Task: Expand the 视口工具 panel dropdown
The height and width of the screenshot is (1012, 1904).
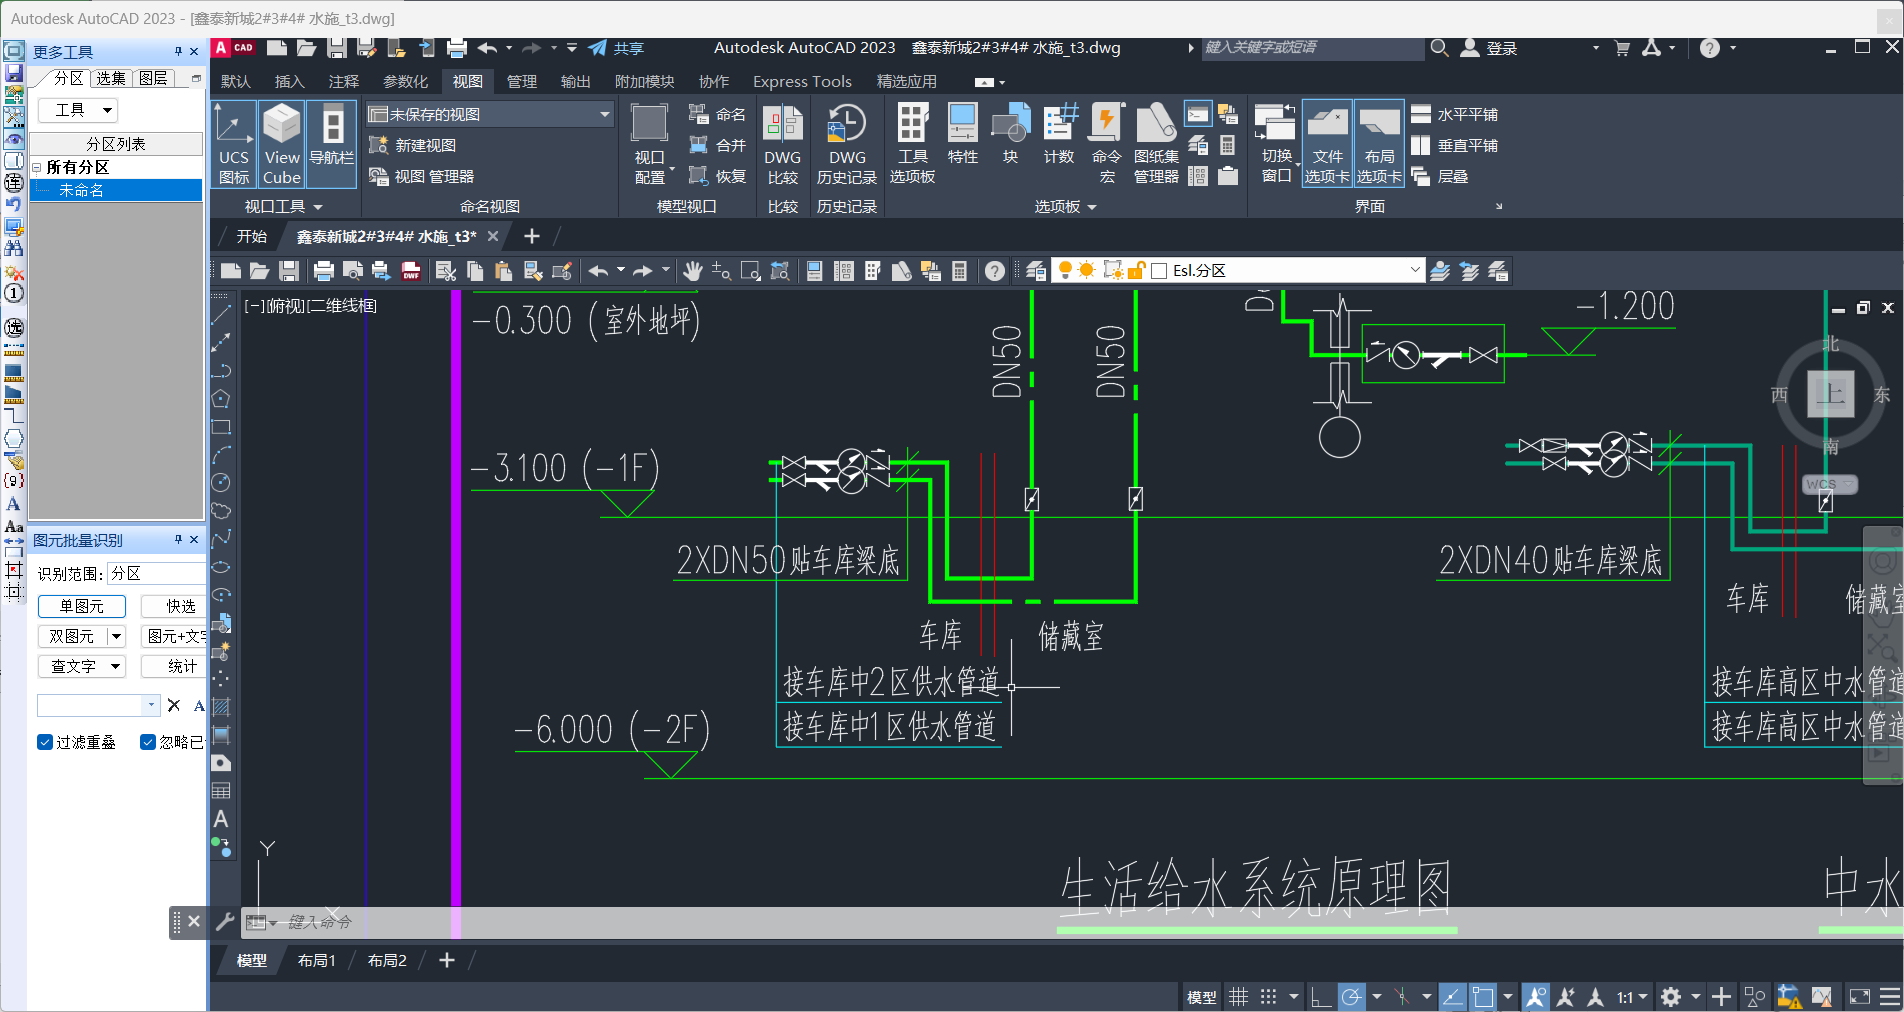Action: tap(283, 207)
